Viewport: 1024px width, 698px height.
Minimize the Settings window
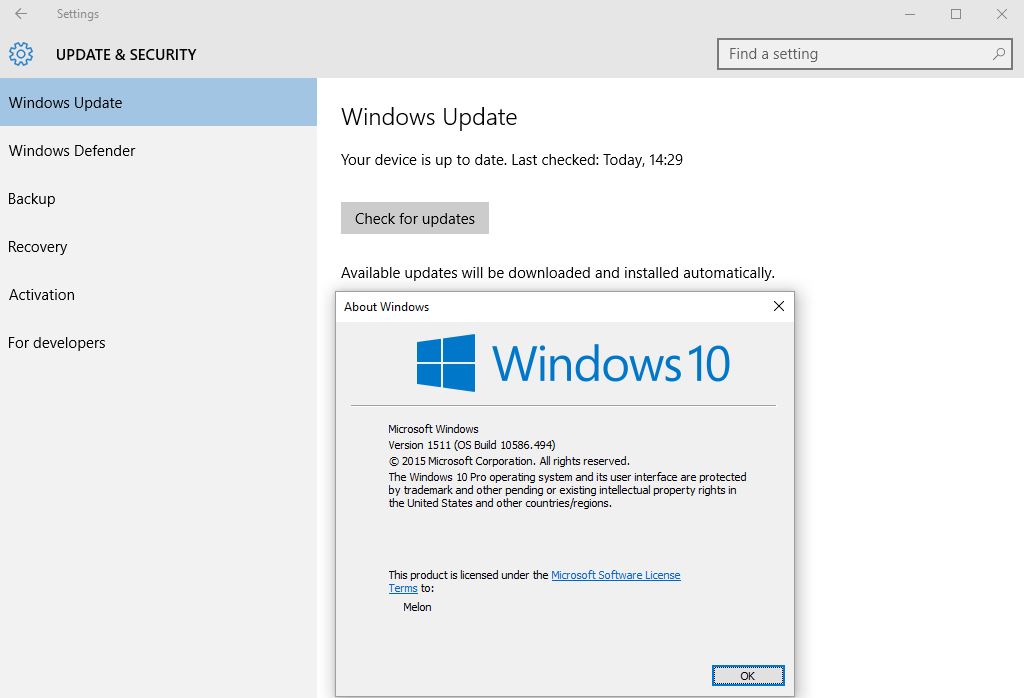click(910, 14)
